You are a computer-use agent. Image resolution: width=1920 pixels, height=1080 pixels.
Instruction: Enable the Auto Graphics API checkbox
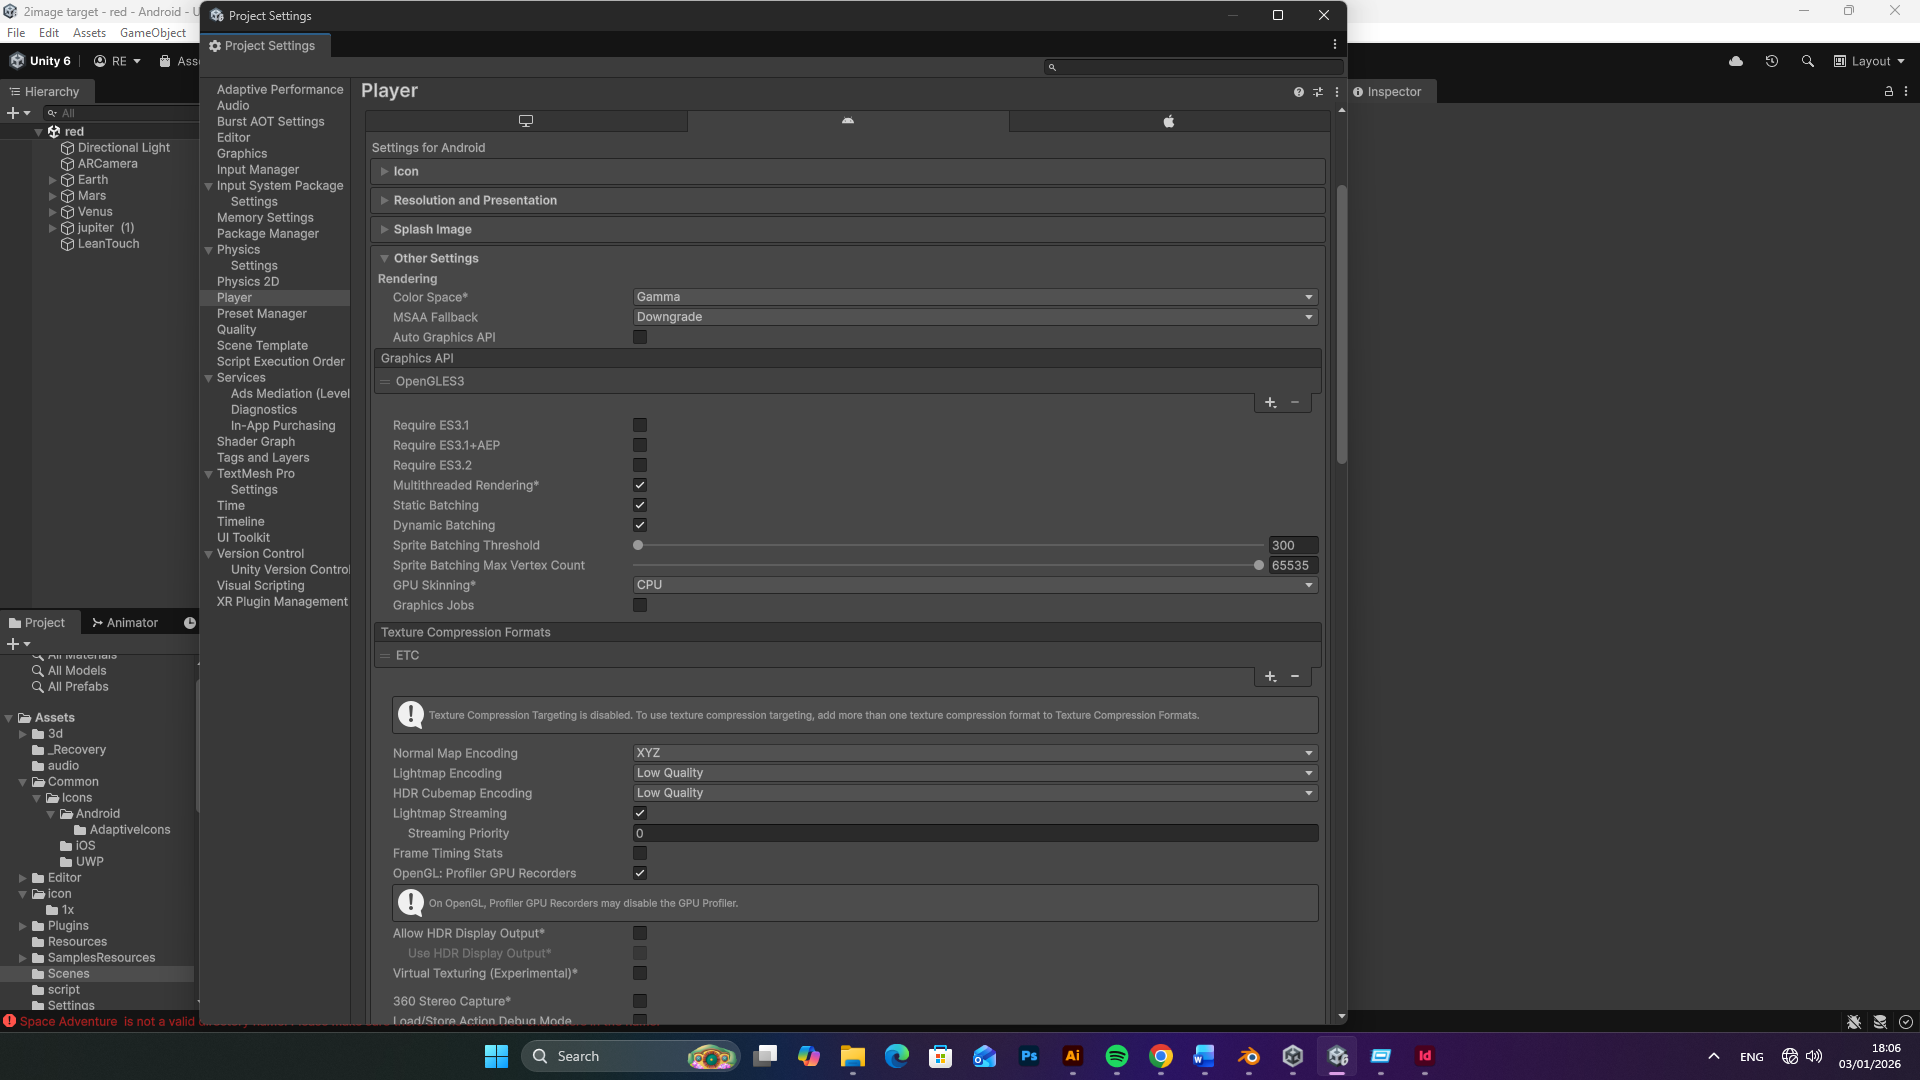click(640, 338)
